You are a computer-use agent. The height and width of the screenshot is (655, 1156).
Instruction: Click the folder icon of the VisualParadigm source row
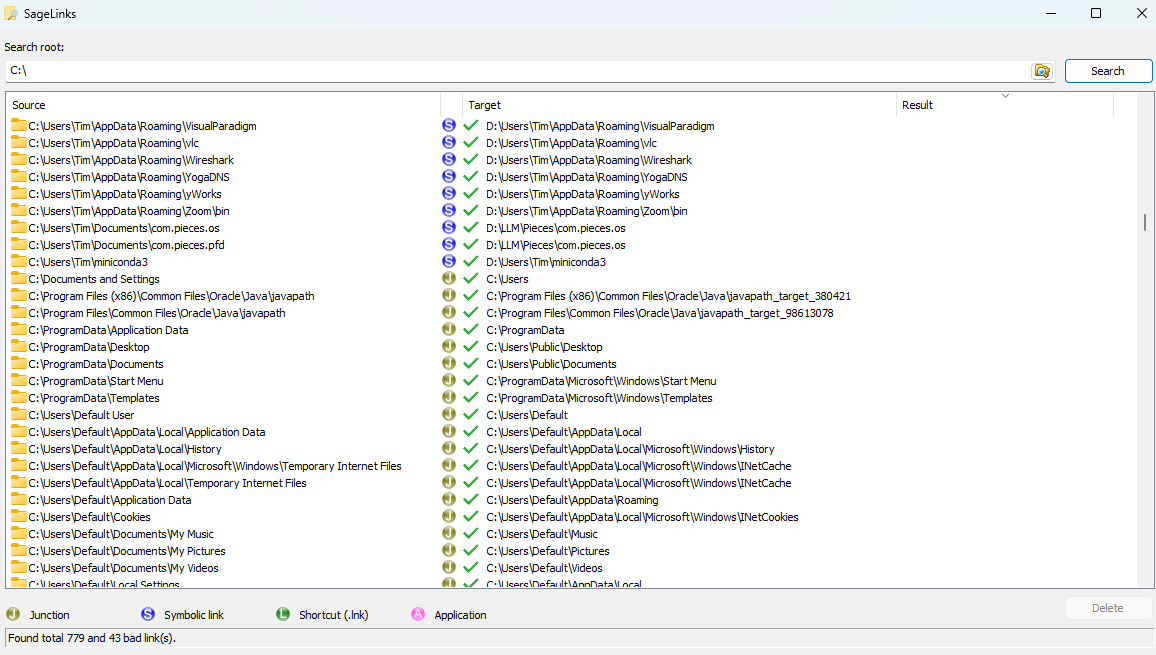[x=19, y=125]
